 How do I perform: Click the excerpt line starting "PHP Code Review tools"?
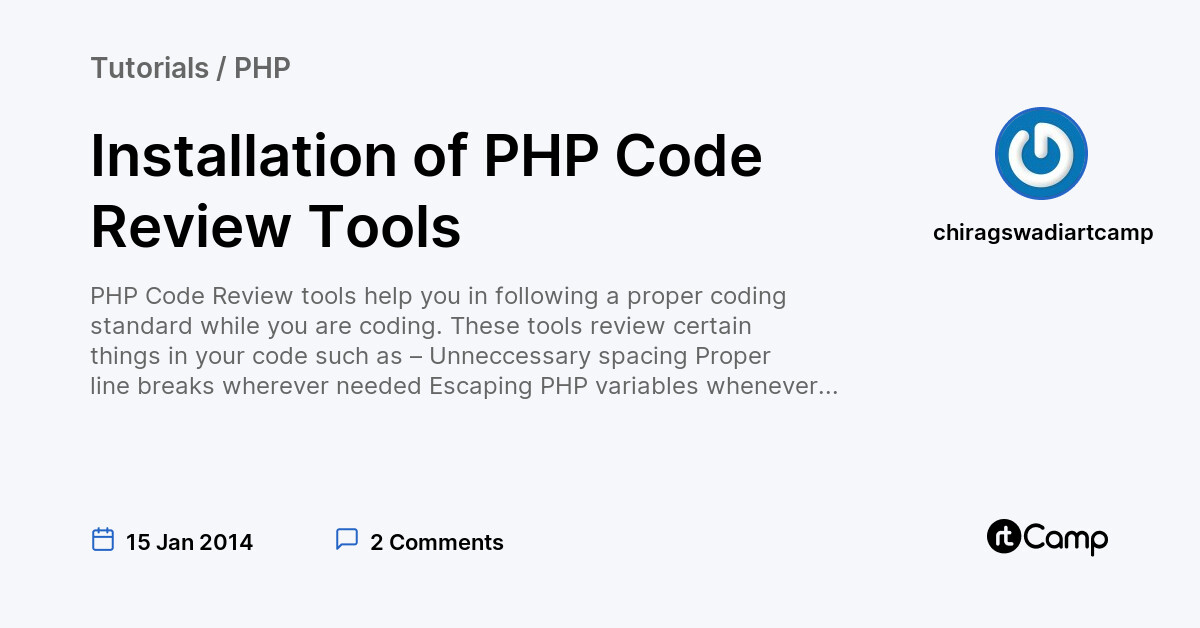click(x=438, y=297)
